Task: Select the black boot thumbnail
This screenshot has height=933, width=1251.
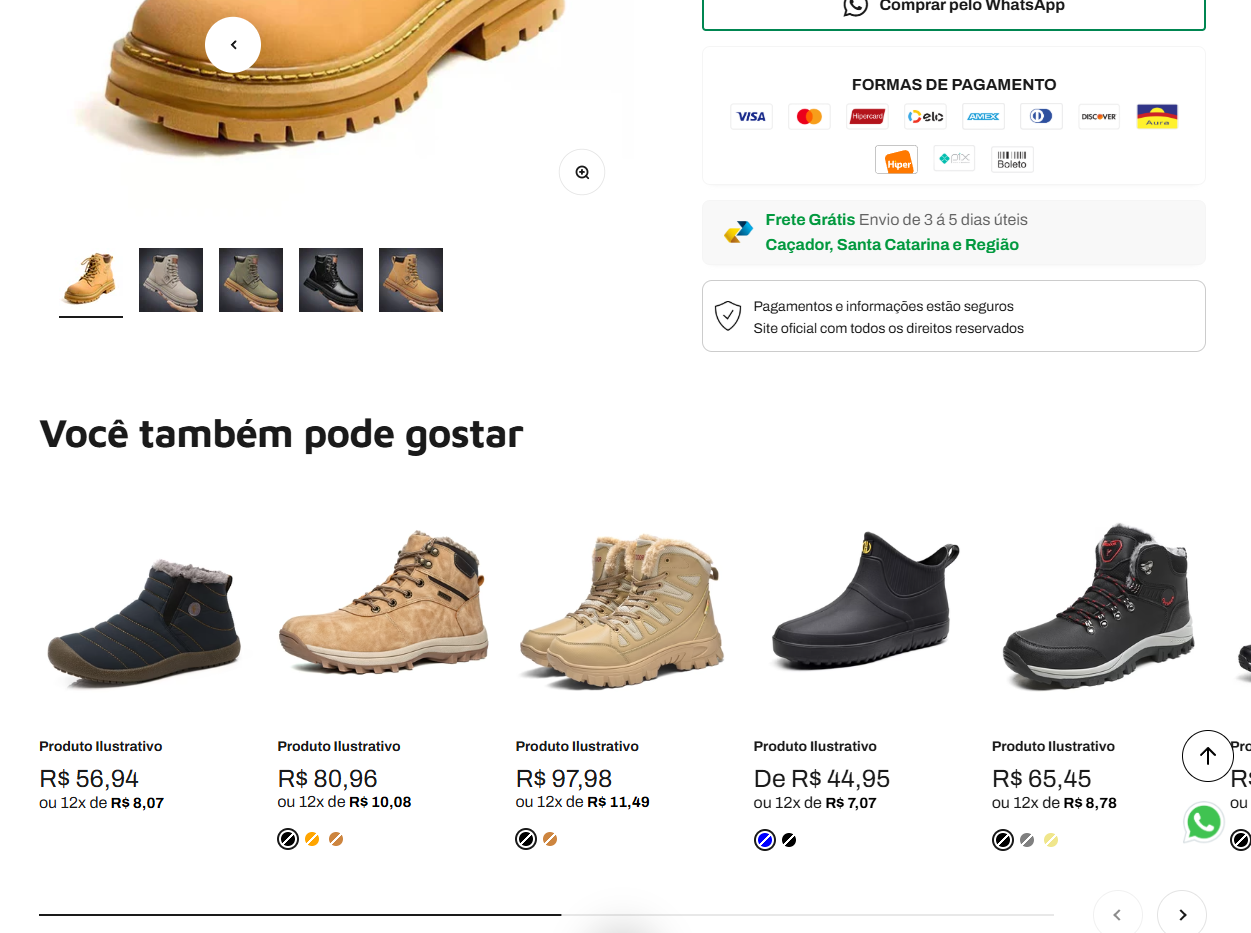Action: [x=330, y=279]
